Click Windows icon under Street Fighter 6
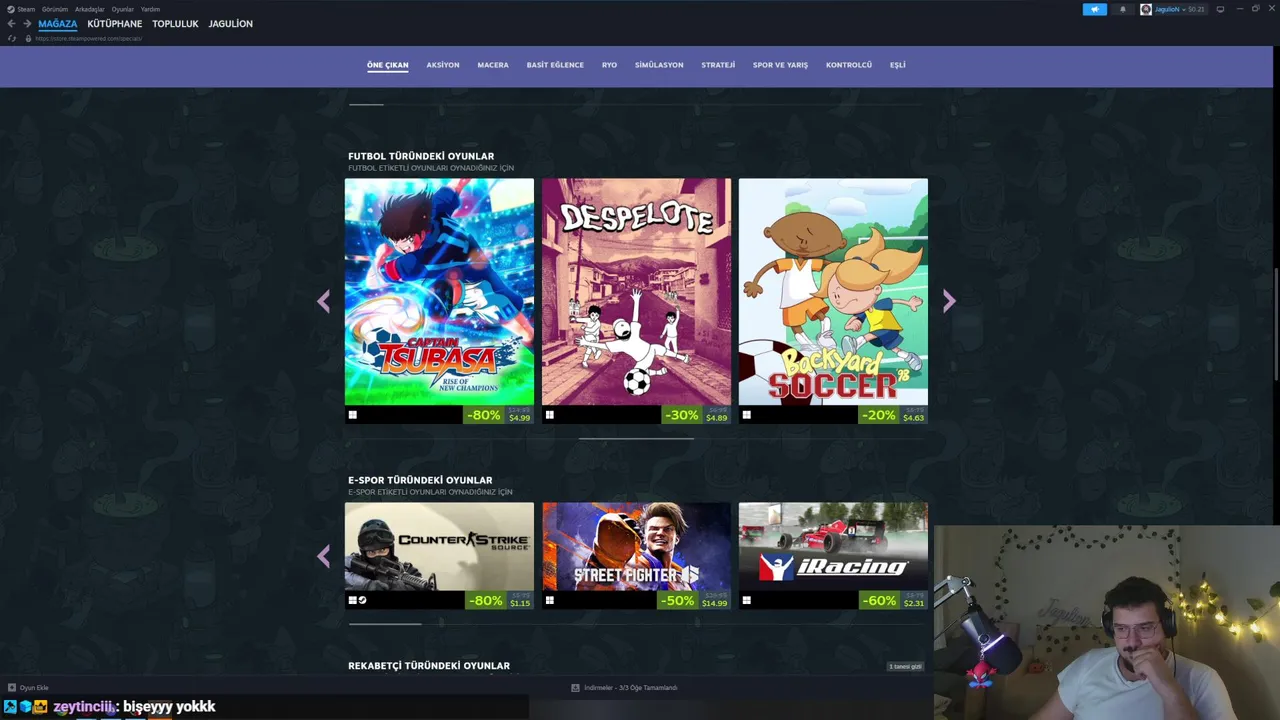The height and width of the screenshot is (720, 1280). point(549,601)
